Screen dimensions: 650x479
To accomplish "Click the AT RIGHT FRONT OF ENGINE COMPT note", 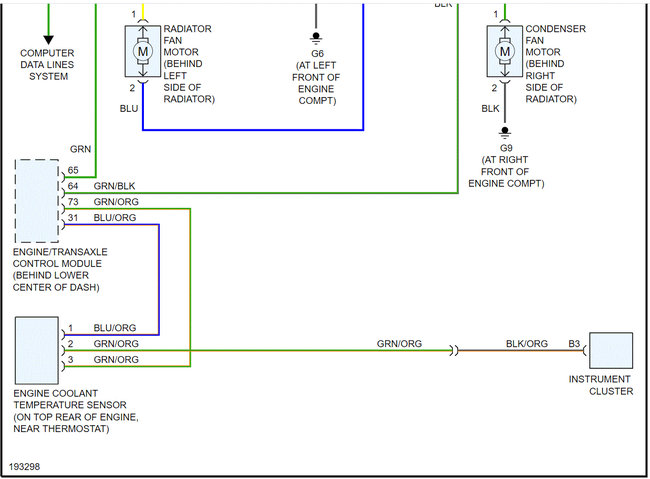I will (506, 172).
